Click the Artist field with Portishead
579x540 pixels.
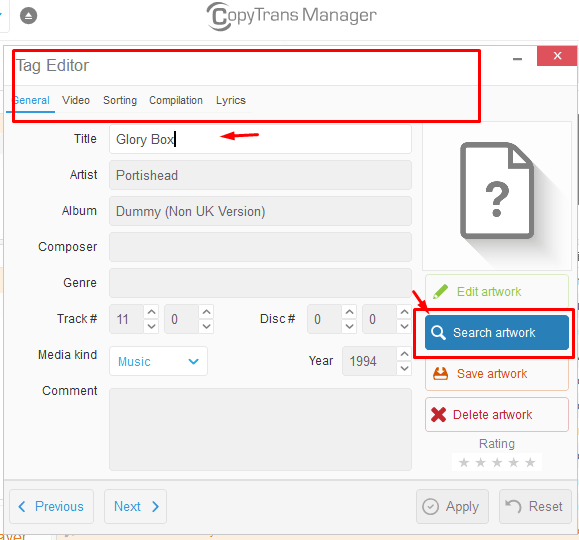click(x=260, y=175)
